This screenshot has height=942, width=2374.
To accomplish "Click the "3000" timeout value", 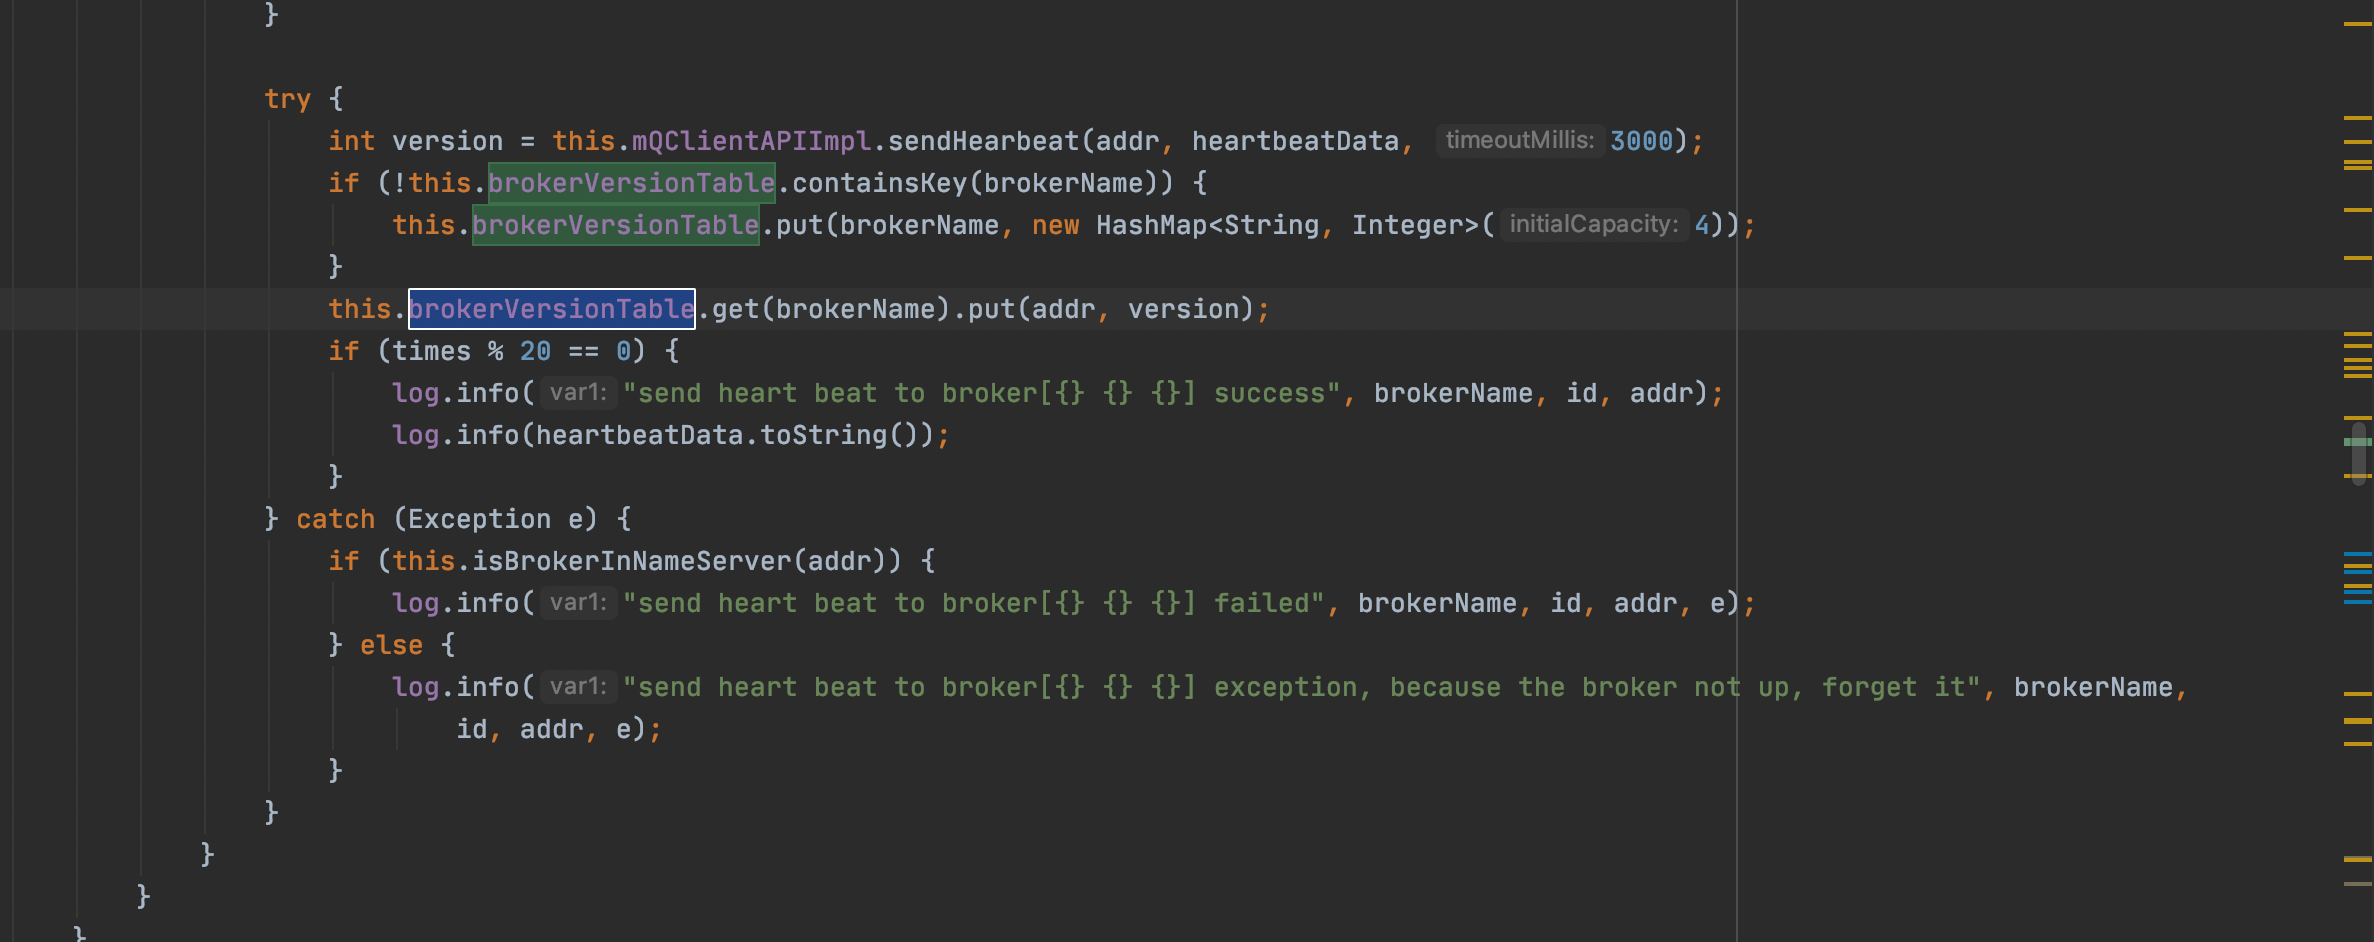I will coord(1641,141).
